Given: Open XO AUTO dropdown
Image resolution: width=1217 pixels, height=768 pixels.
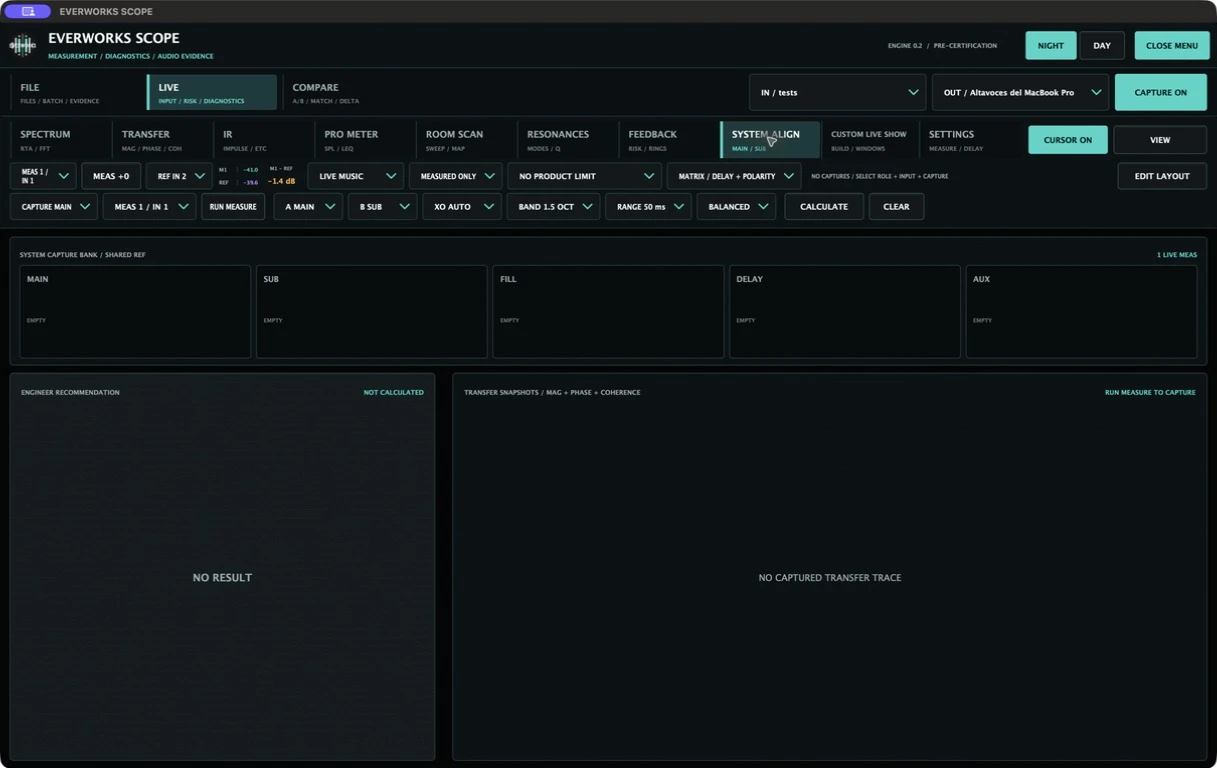Looking at the screenshot, I should pyautogui.click(x=462, y=207).
